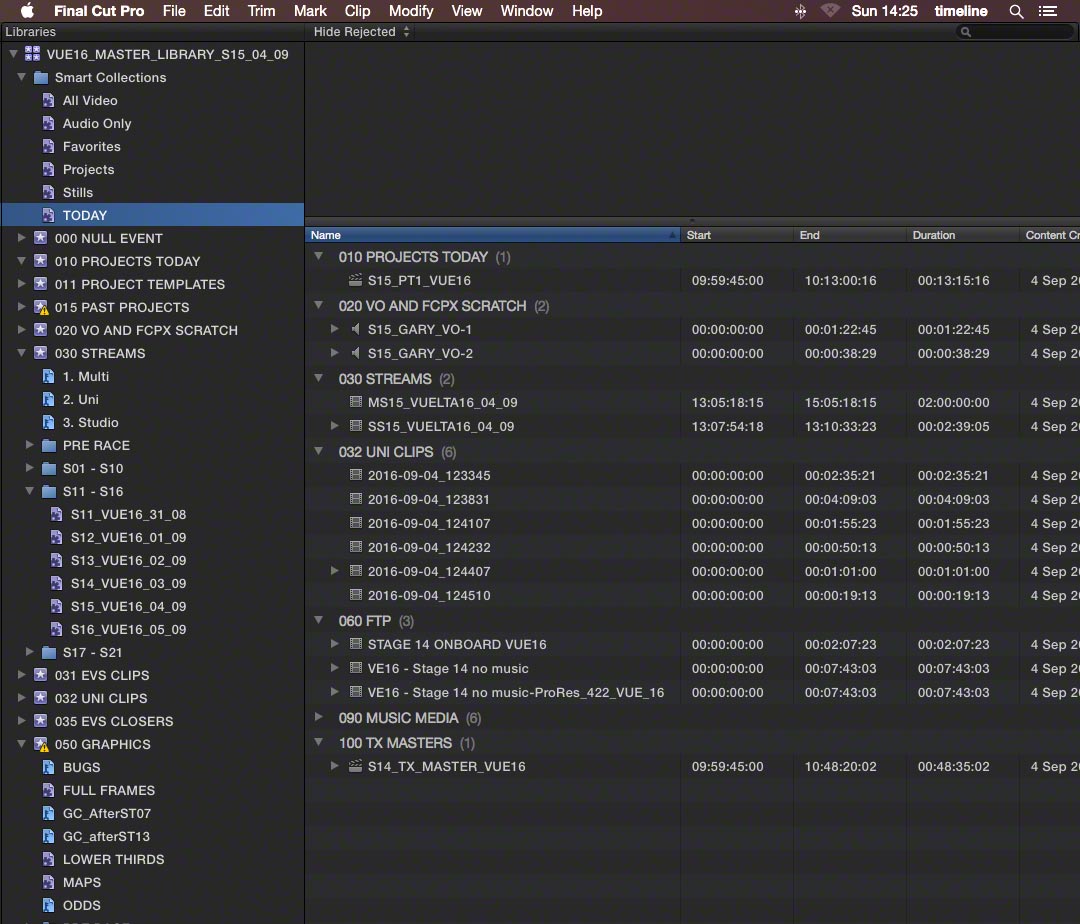Expand the 090 MUSIC MEDIA group
Screen dimensions: 1080x924
[x=318, y=717]
